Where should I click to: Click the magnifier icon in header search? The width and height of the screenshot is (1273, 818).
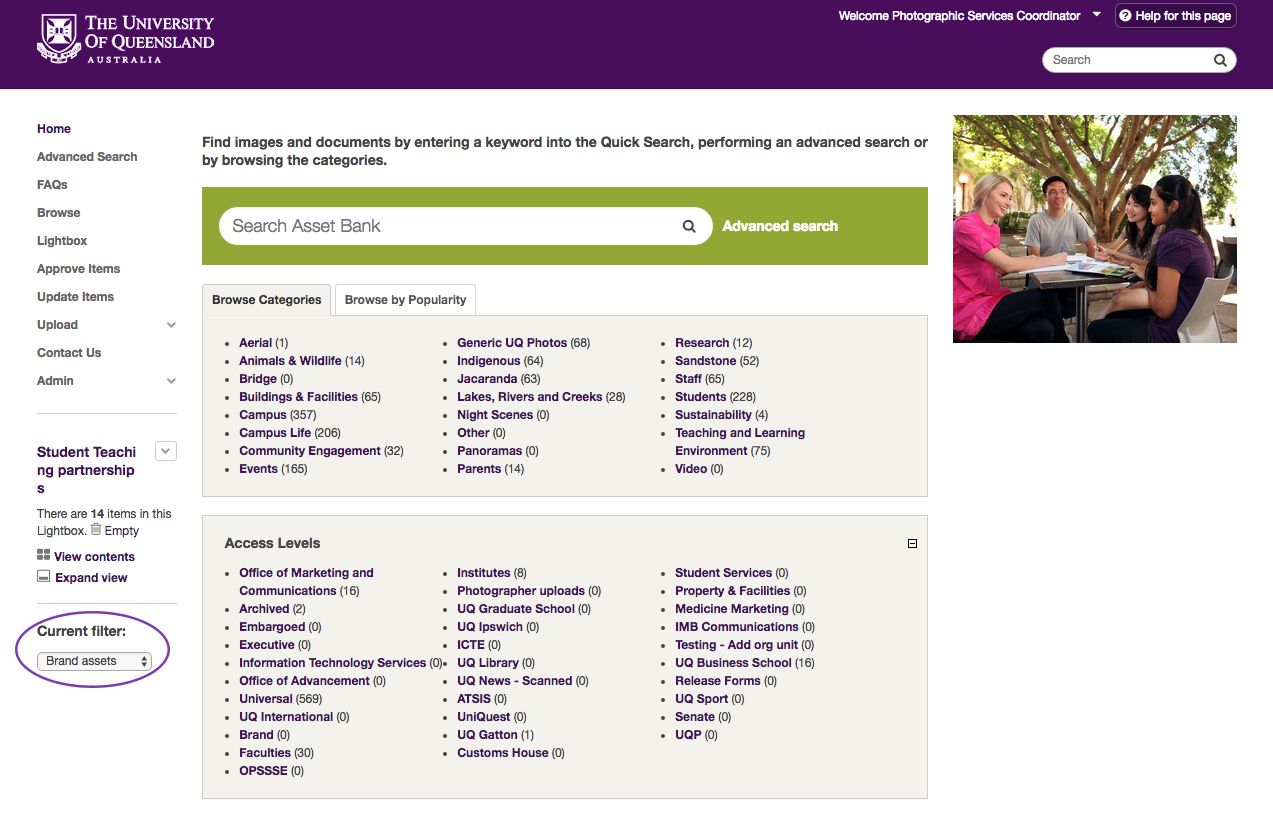coord(1220,60)
